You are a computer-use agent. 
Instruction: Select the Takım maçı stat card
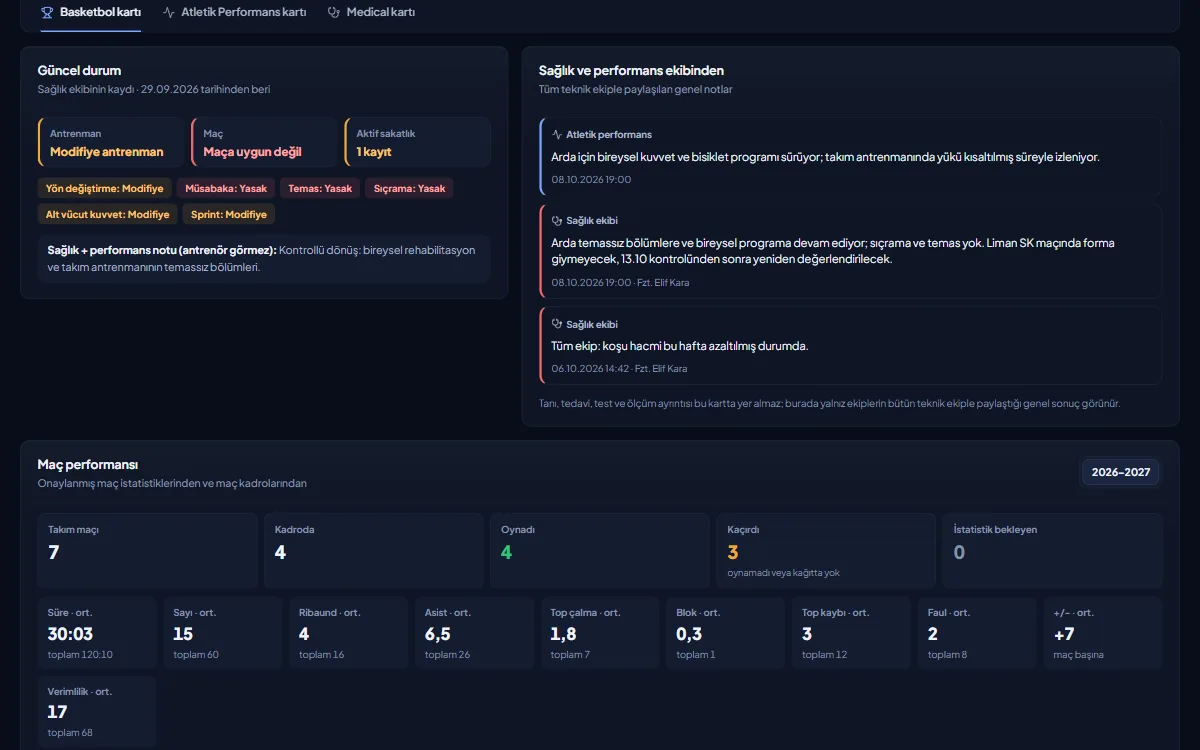(x=148, y=551)
